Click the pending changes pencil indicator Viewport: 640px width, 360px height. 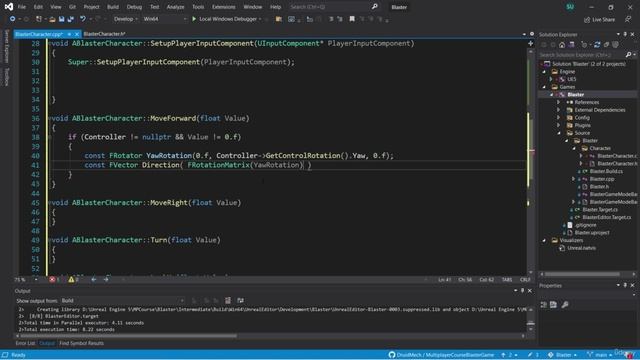tap(533, 355)
